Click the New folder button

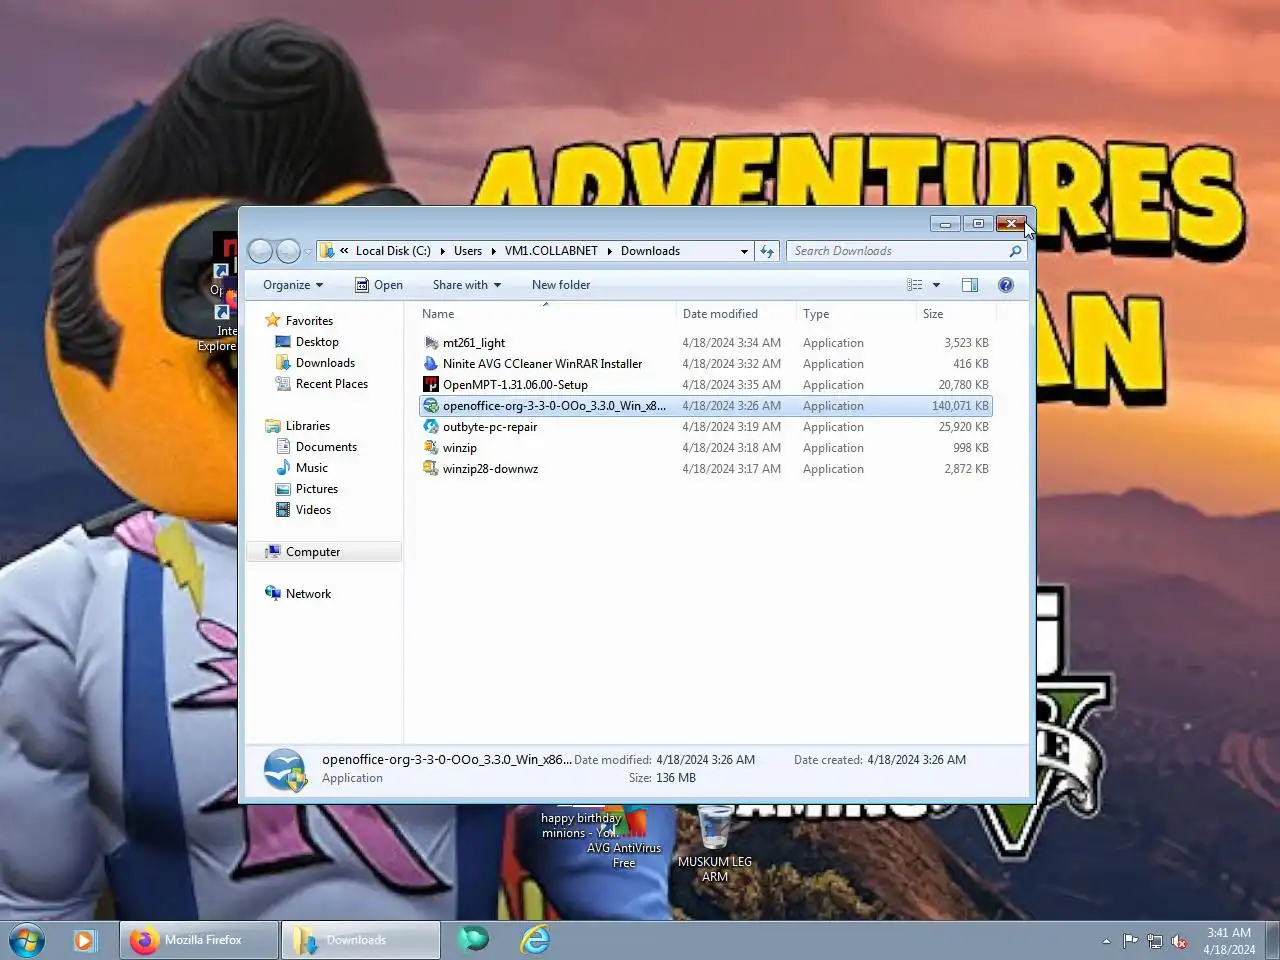(x=561, y=285)
